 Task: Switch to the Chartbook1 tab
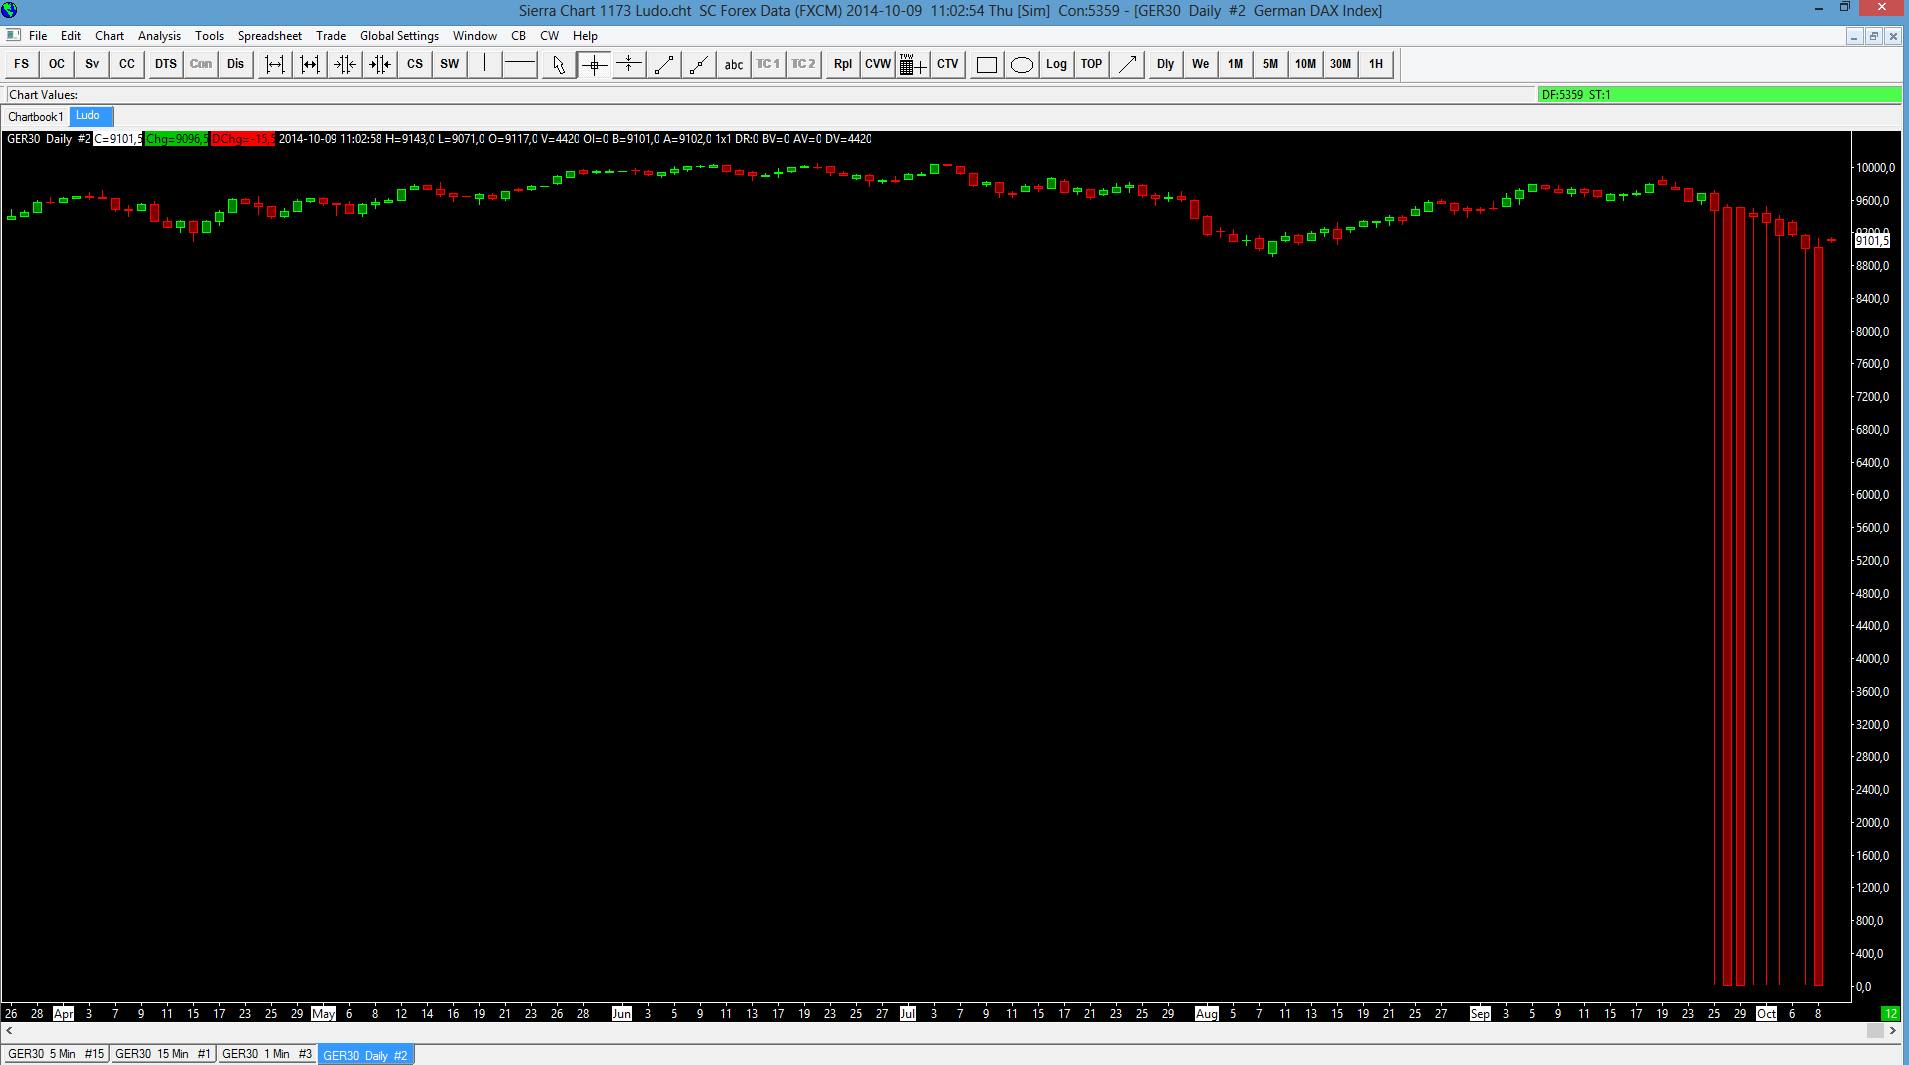[36, 117]
